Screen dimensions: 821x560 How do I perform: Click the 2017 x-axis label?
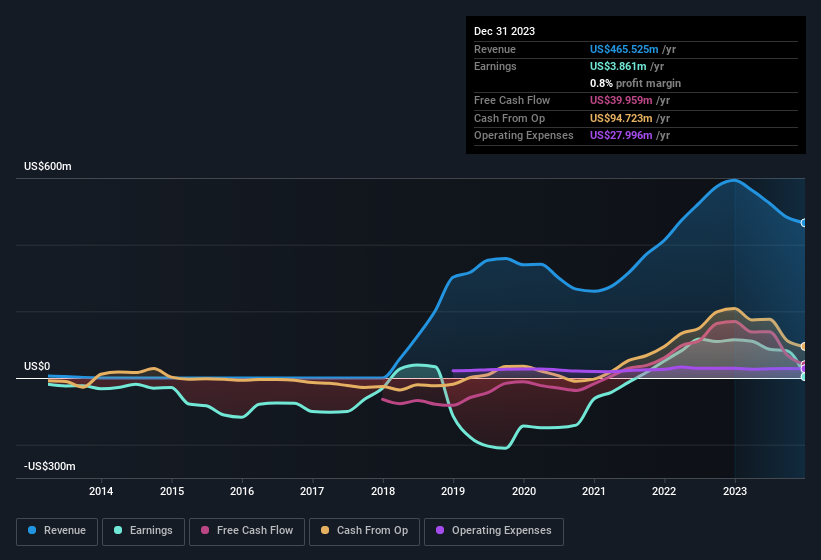point(312,491)
